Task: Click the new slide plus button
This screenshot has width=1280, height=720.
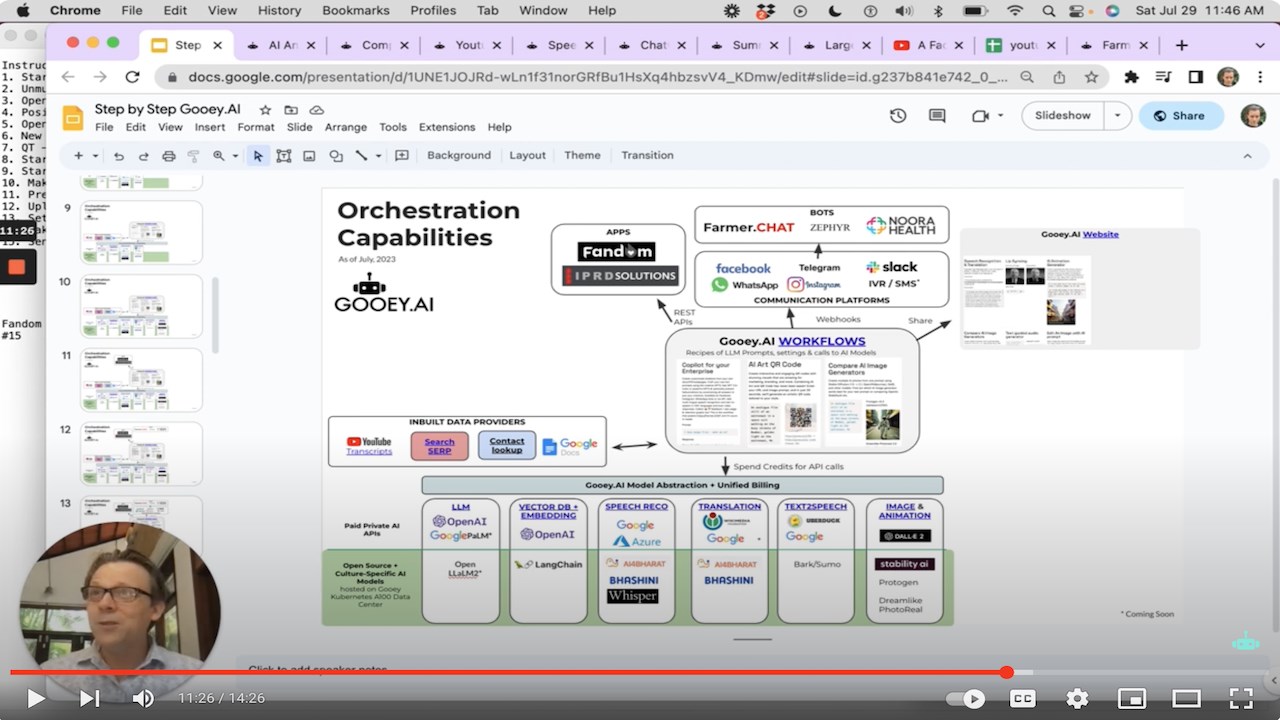Action: (78, 156)
